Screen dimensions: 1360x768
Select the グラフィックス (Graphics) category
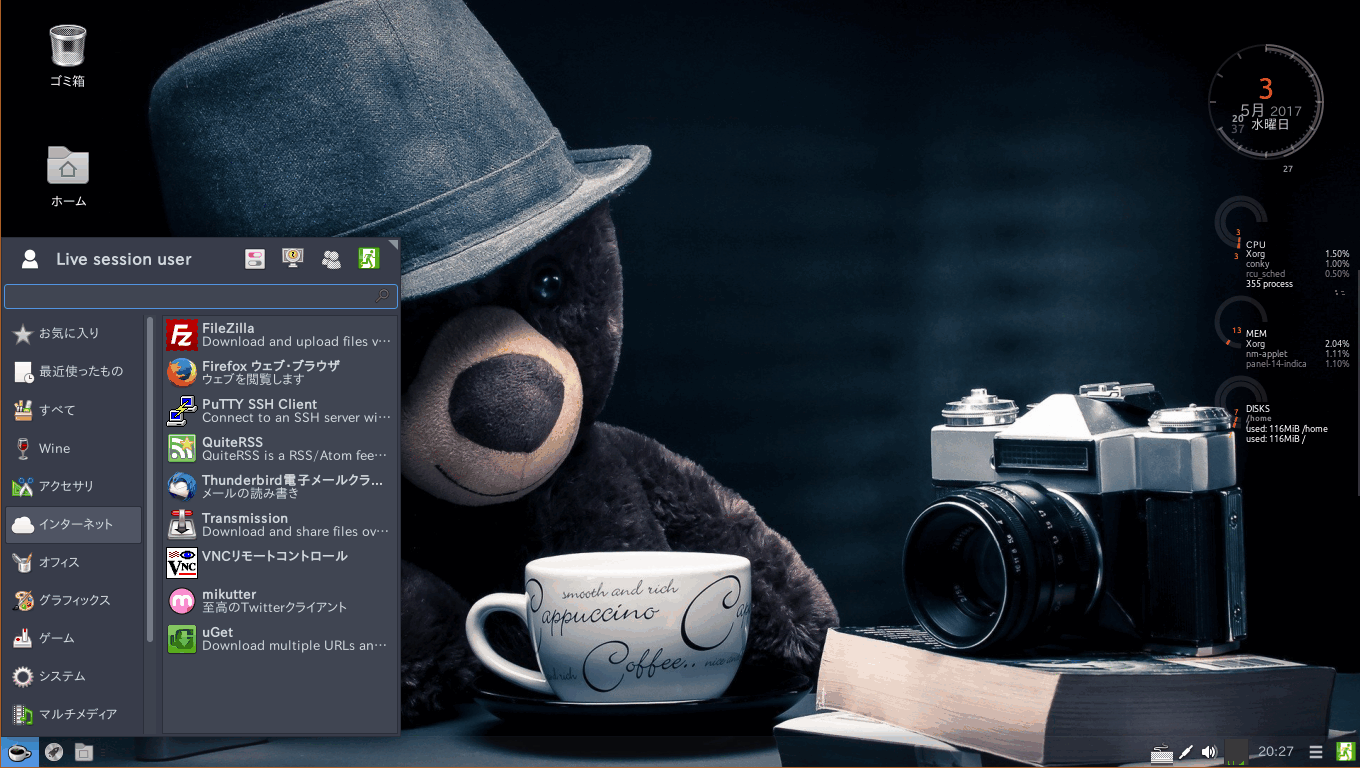click(74, 600)
